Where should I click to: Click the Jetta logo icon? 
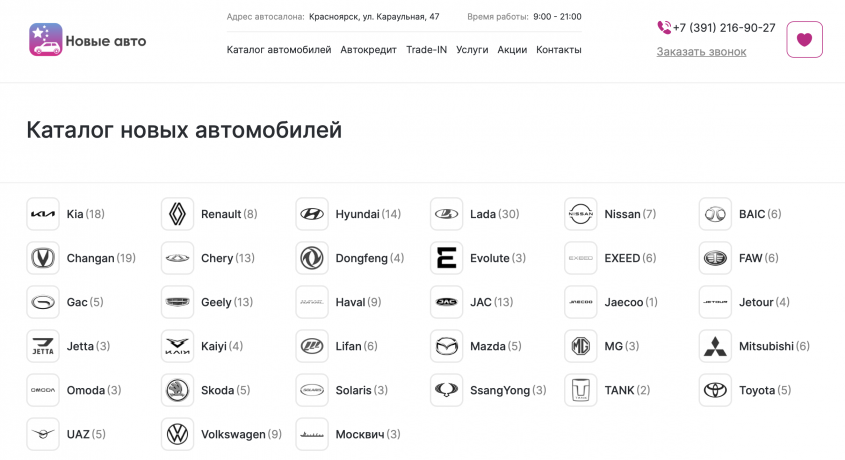[43, 346]
